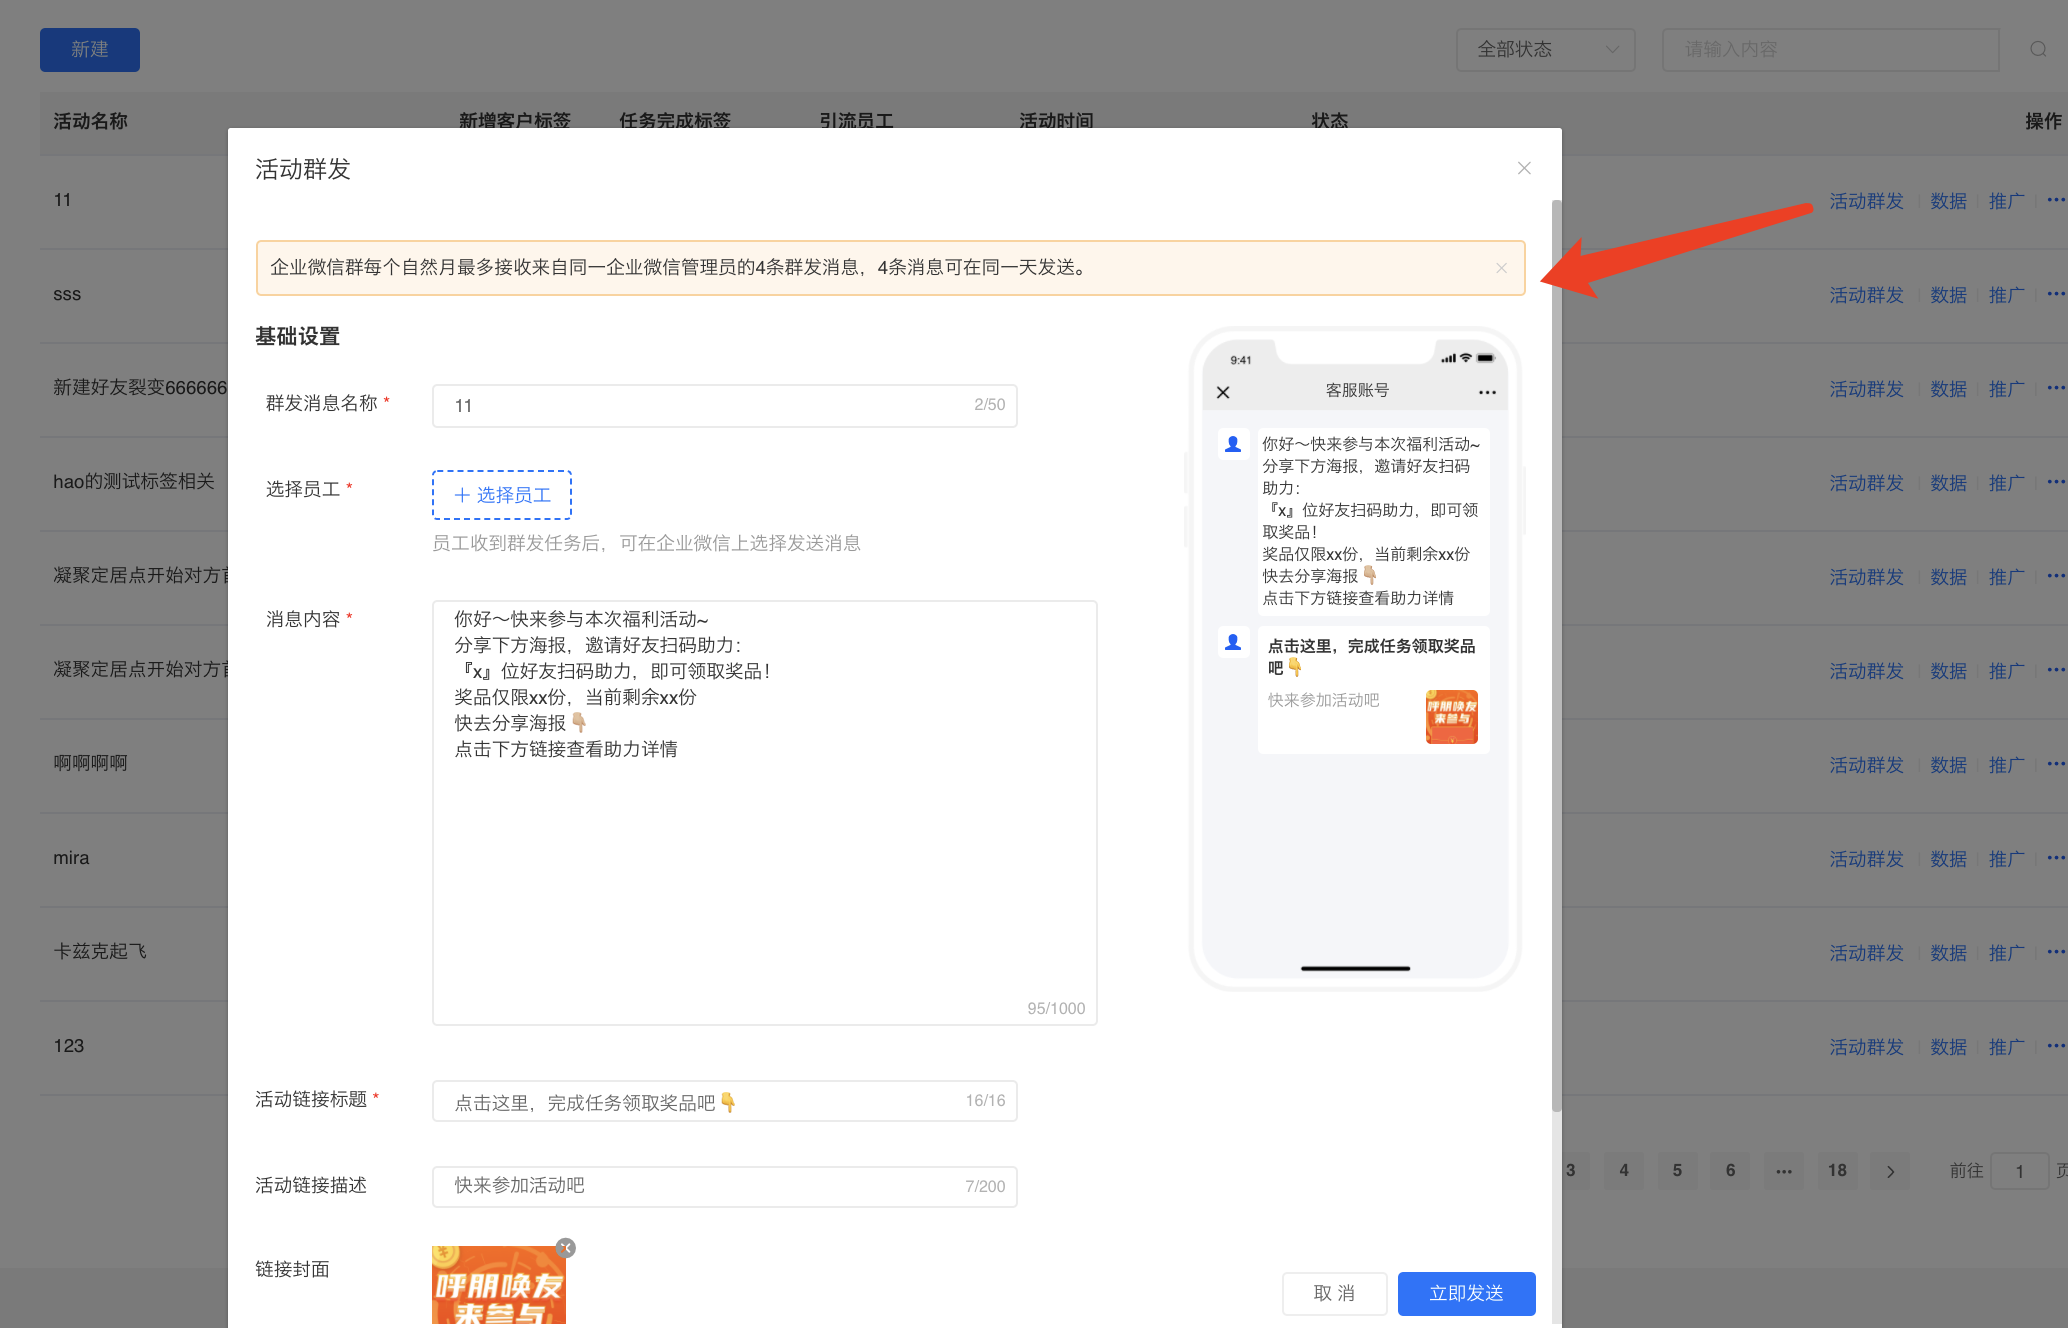Click the search magnifier icon
Viewport: 2068px width, 1328px height.
tap(2038, 49)
